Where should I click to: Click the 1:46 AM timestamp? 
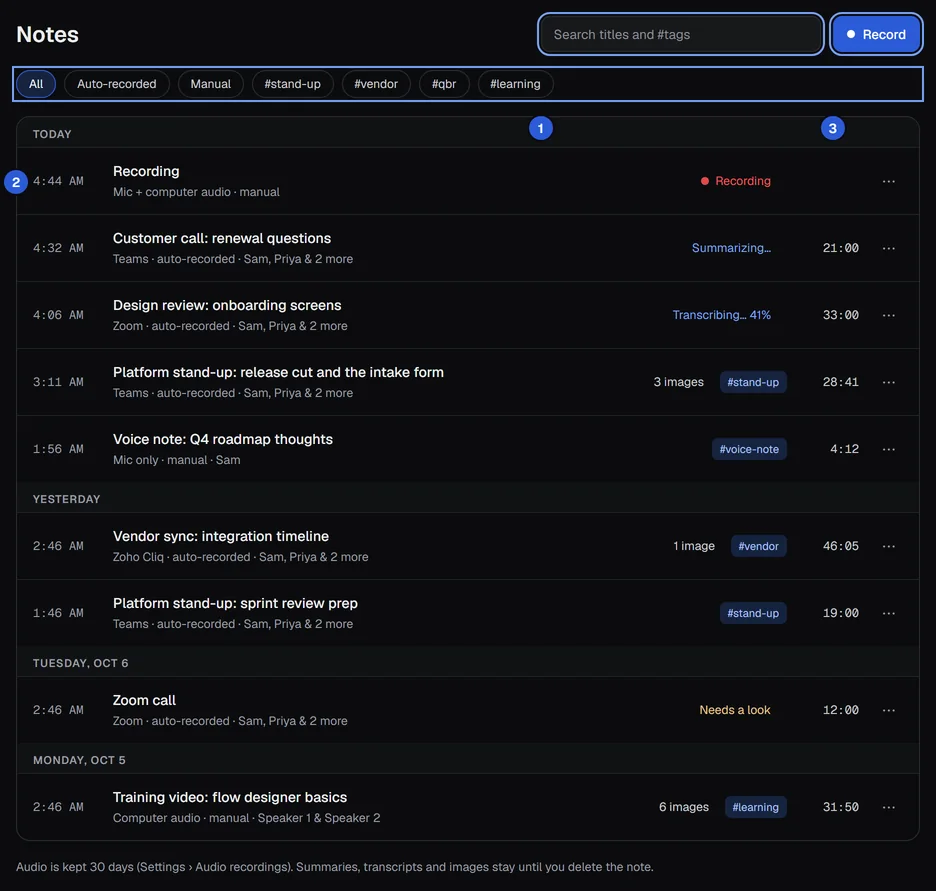(x=58, y=613)
